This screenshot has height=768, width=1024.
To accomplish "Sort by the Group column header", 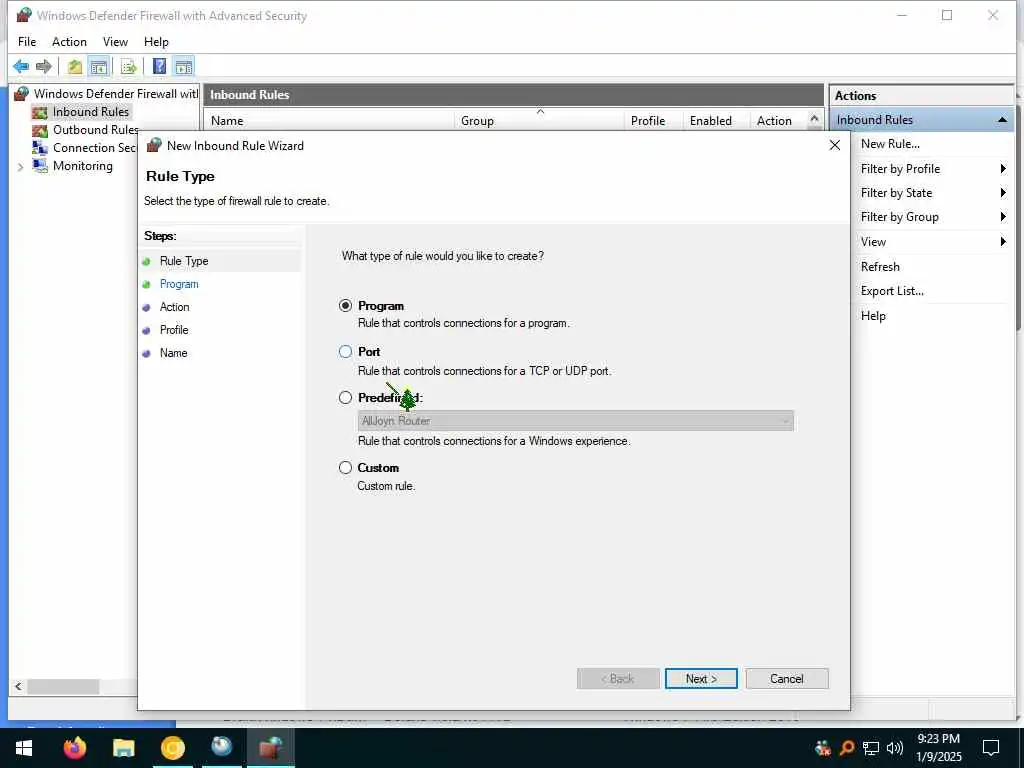I will tap(539, 121).
